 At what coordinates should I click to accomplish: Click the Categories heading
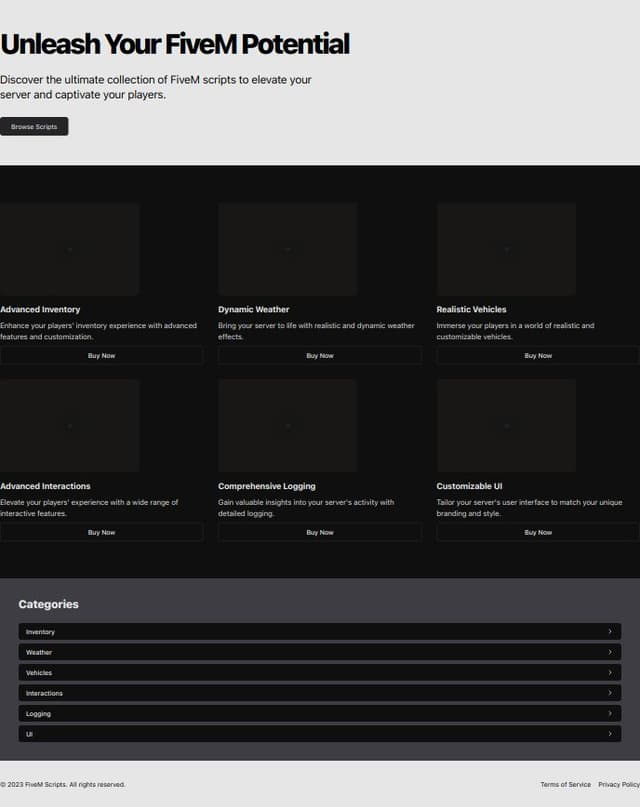(48, 604)
